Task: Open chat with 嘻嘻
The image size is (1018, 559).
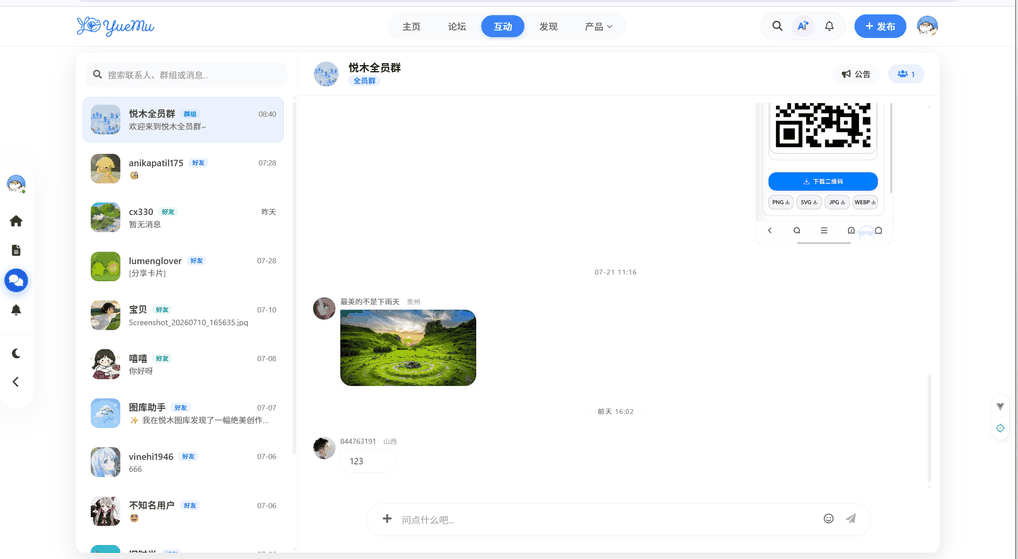Action: tap(183, 364)
